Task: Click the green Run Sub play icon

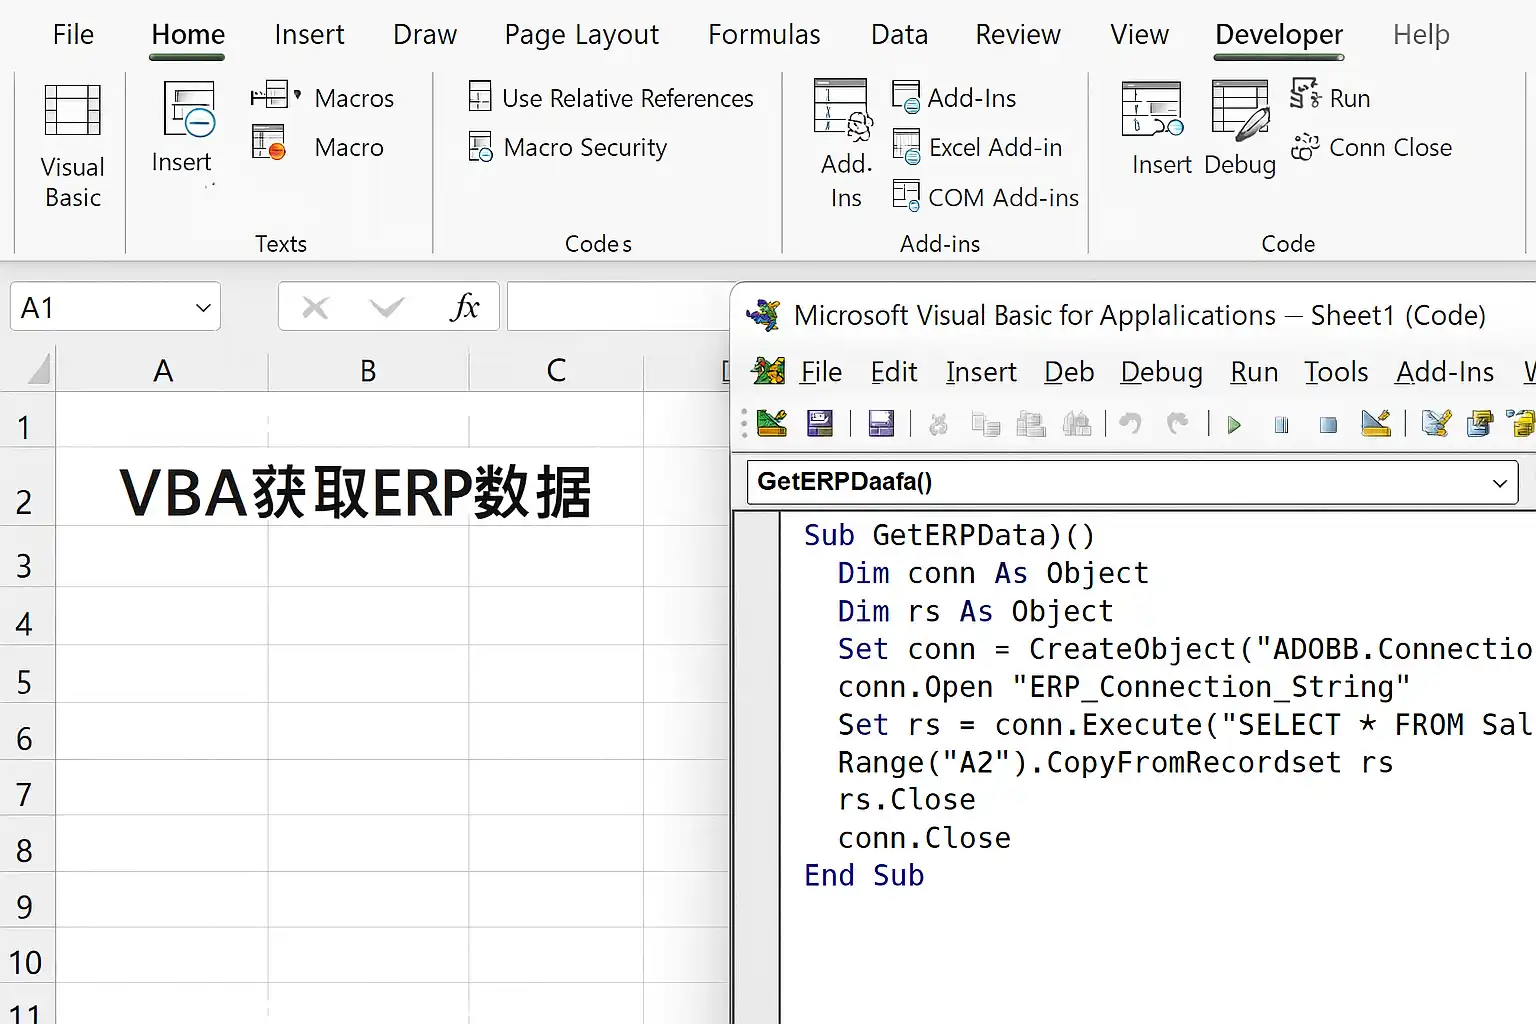Action: tap(1234, 425)
